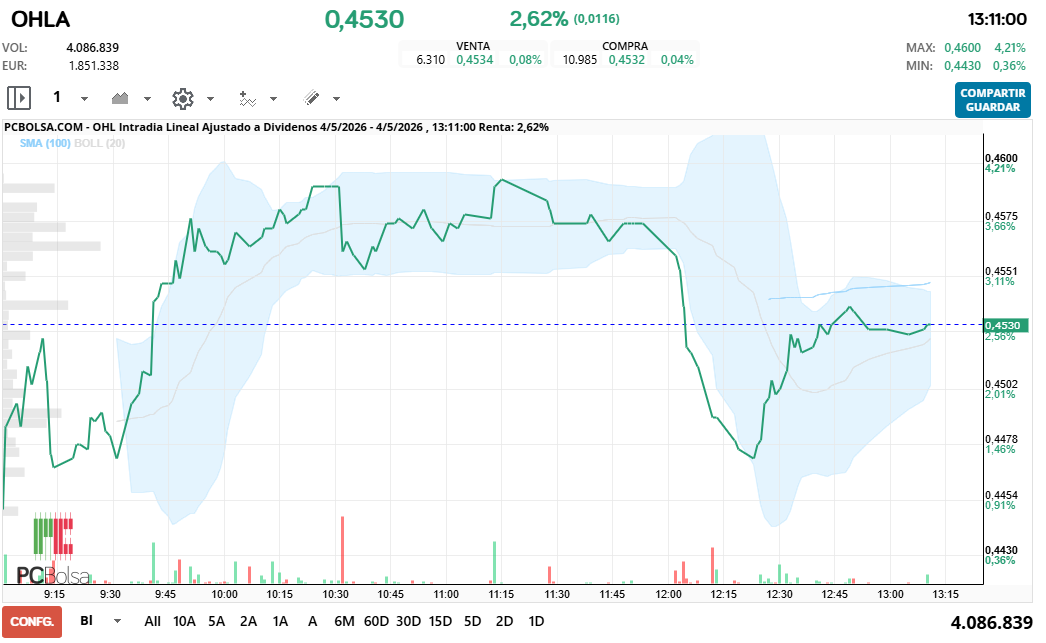Click the MIN value 0,4430

[x=963, y=66]
